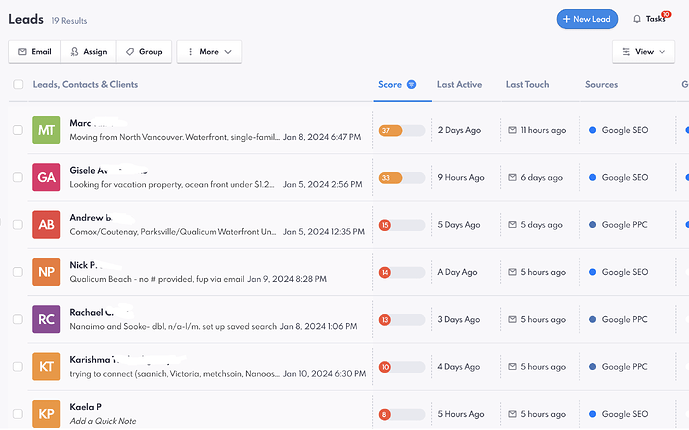Click '9 Hours Ago' last active value
Screen dimensions: 689x430
click(x=461, y=177)
